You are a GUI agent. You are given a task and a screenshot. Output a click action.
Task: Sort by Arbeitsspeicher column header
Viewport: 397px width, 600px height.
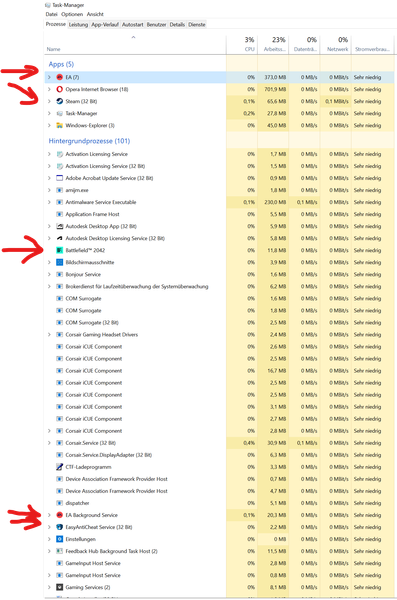(273, 44)
